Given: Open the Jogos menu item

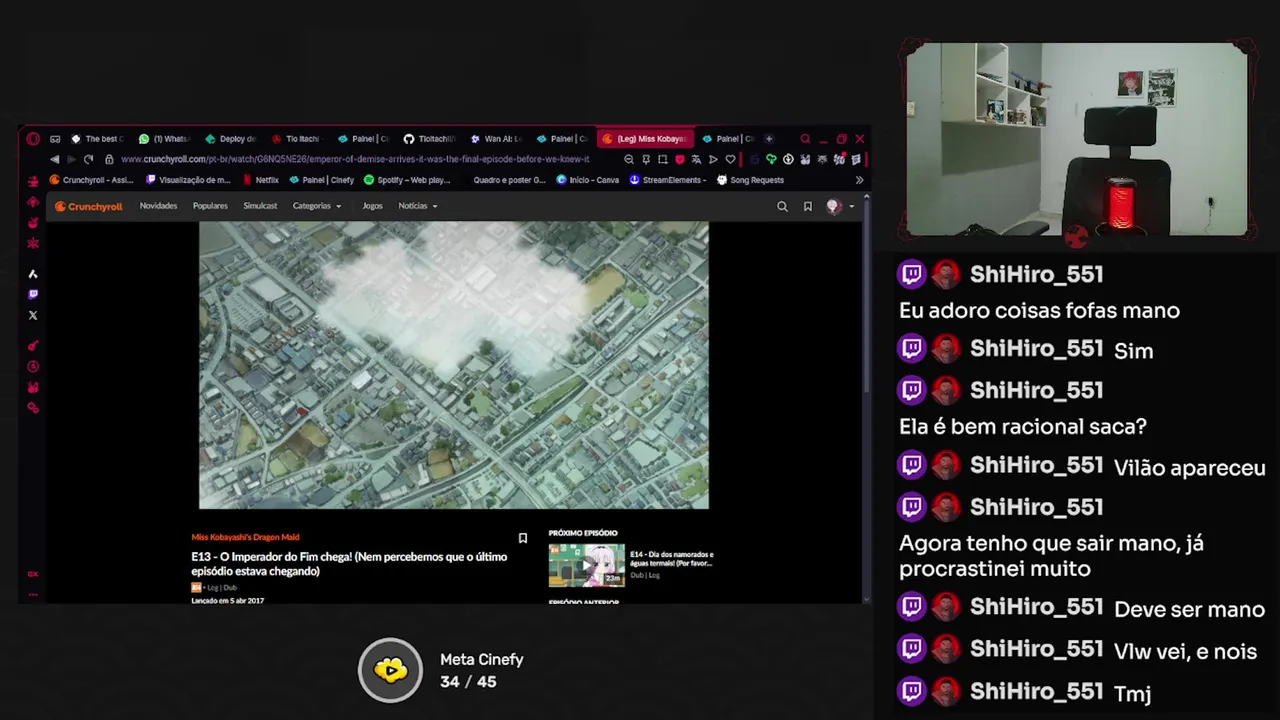Looking at the screenshot, I should [372, 206].
